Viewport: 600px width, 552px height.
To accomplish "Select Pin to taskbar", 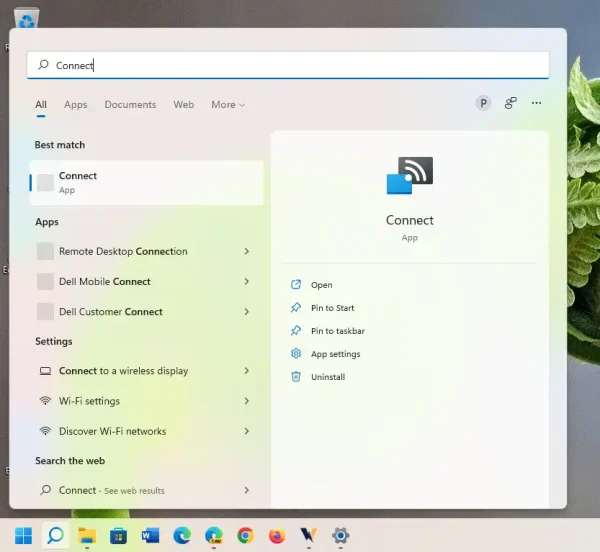I will [338, 331].
